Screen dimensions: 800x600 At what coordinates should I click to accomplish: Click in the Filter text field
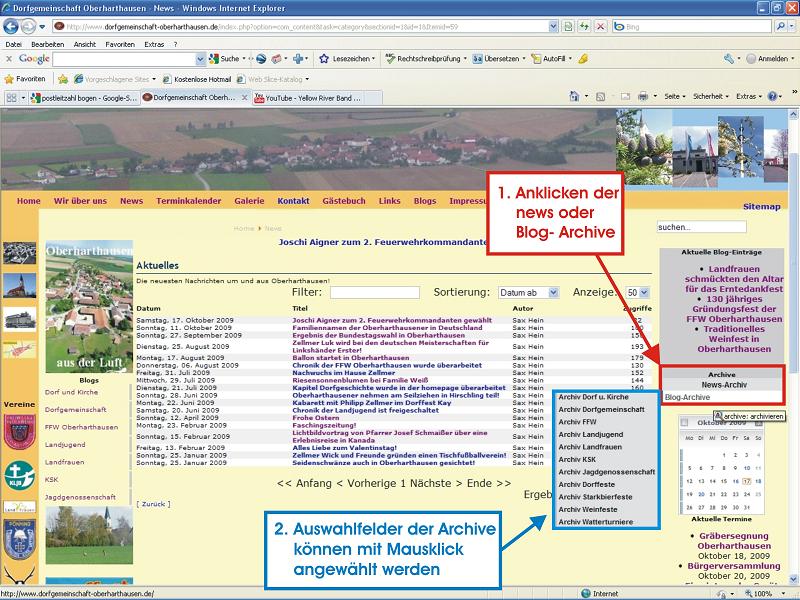click(374, 292)
